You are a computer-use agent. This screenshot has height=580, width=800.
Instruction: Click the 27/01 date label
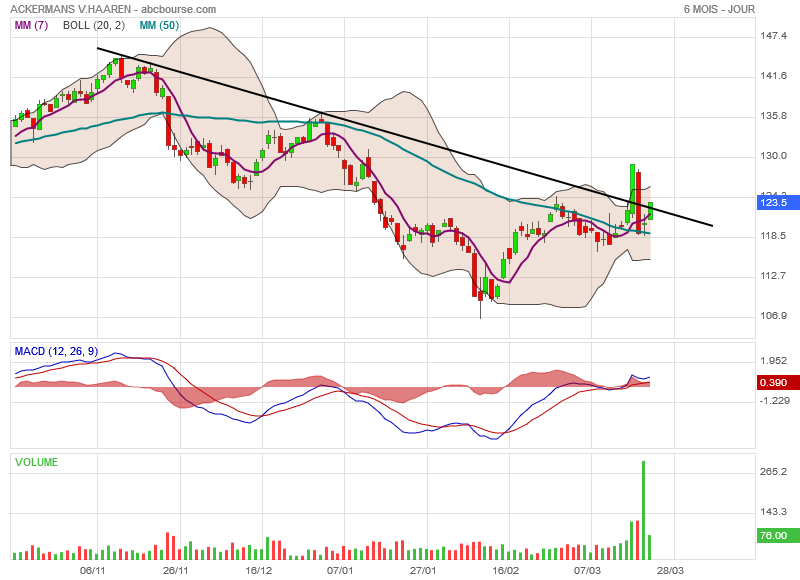pos(423,570)
